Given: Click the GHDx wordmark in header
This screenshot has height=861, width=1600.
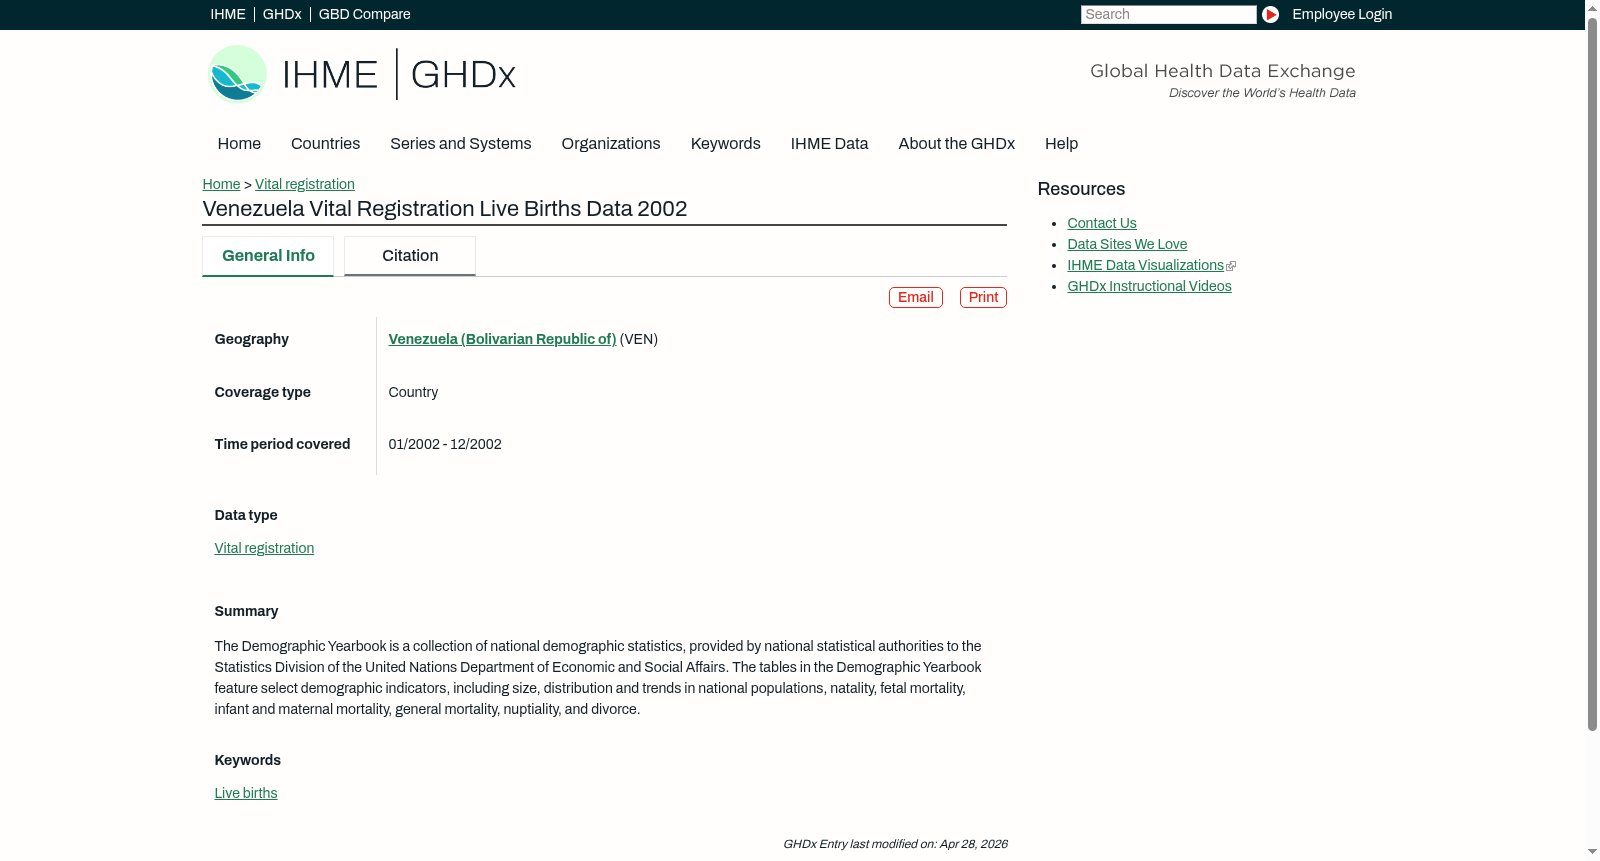Looking at the screenshot, I should tap(463, 75).
